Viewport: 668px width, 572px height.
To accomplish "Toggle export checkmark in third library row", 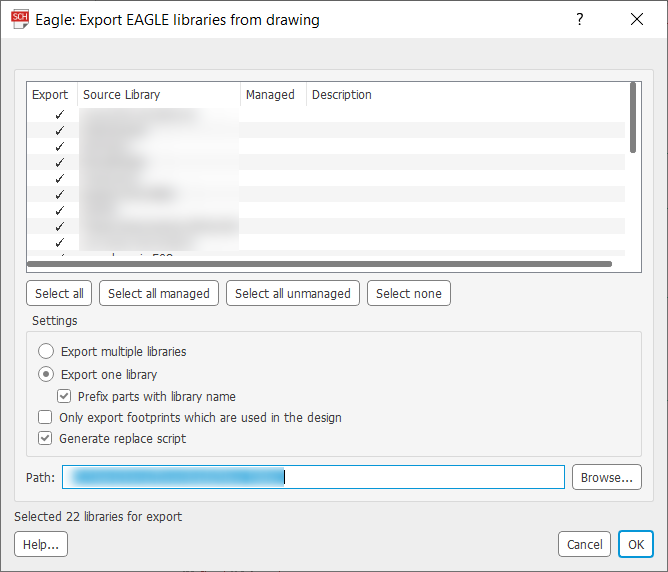I will coord(60,146).
